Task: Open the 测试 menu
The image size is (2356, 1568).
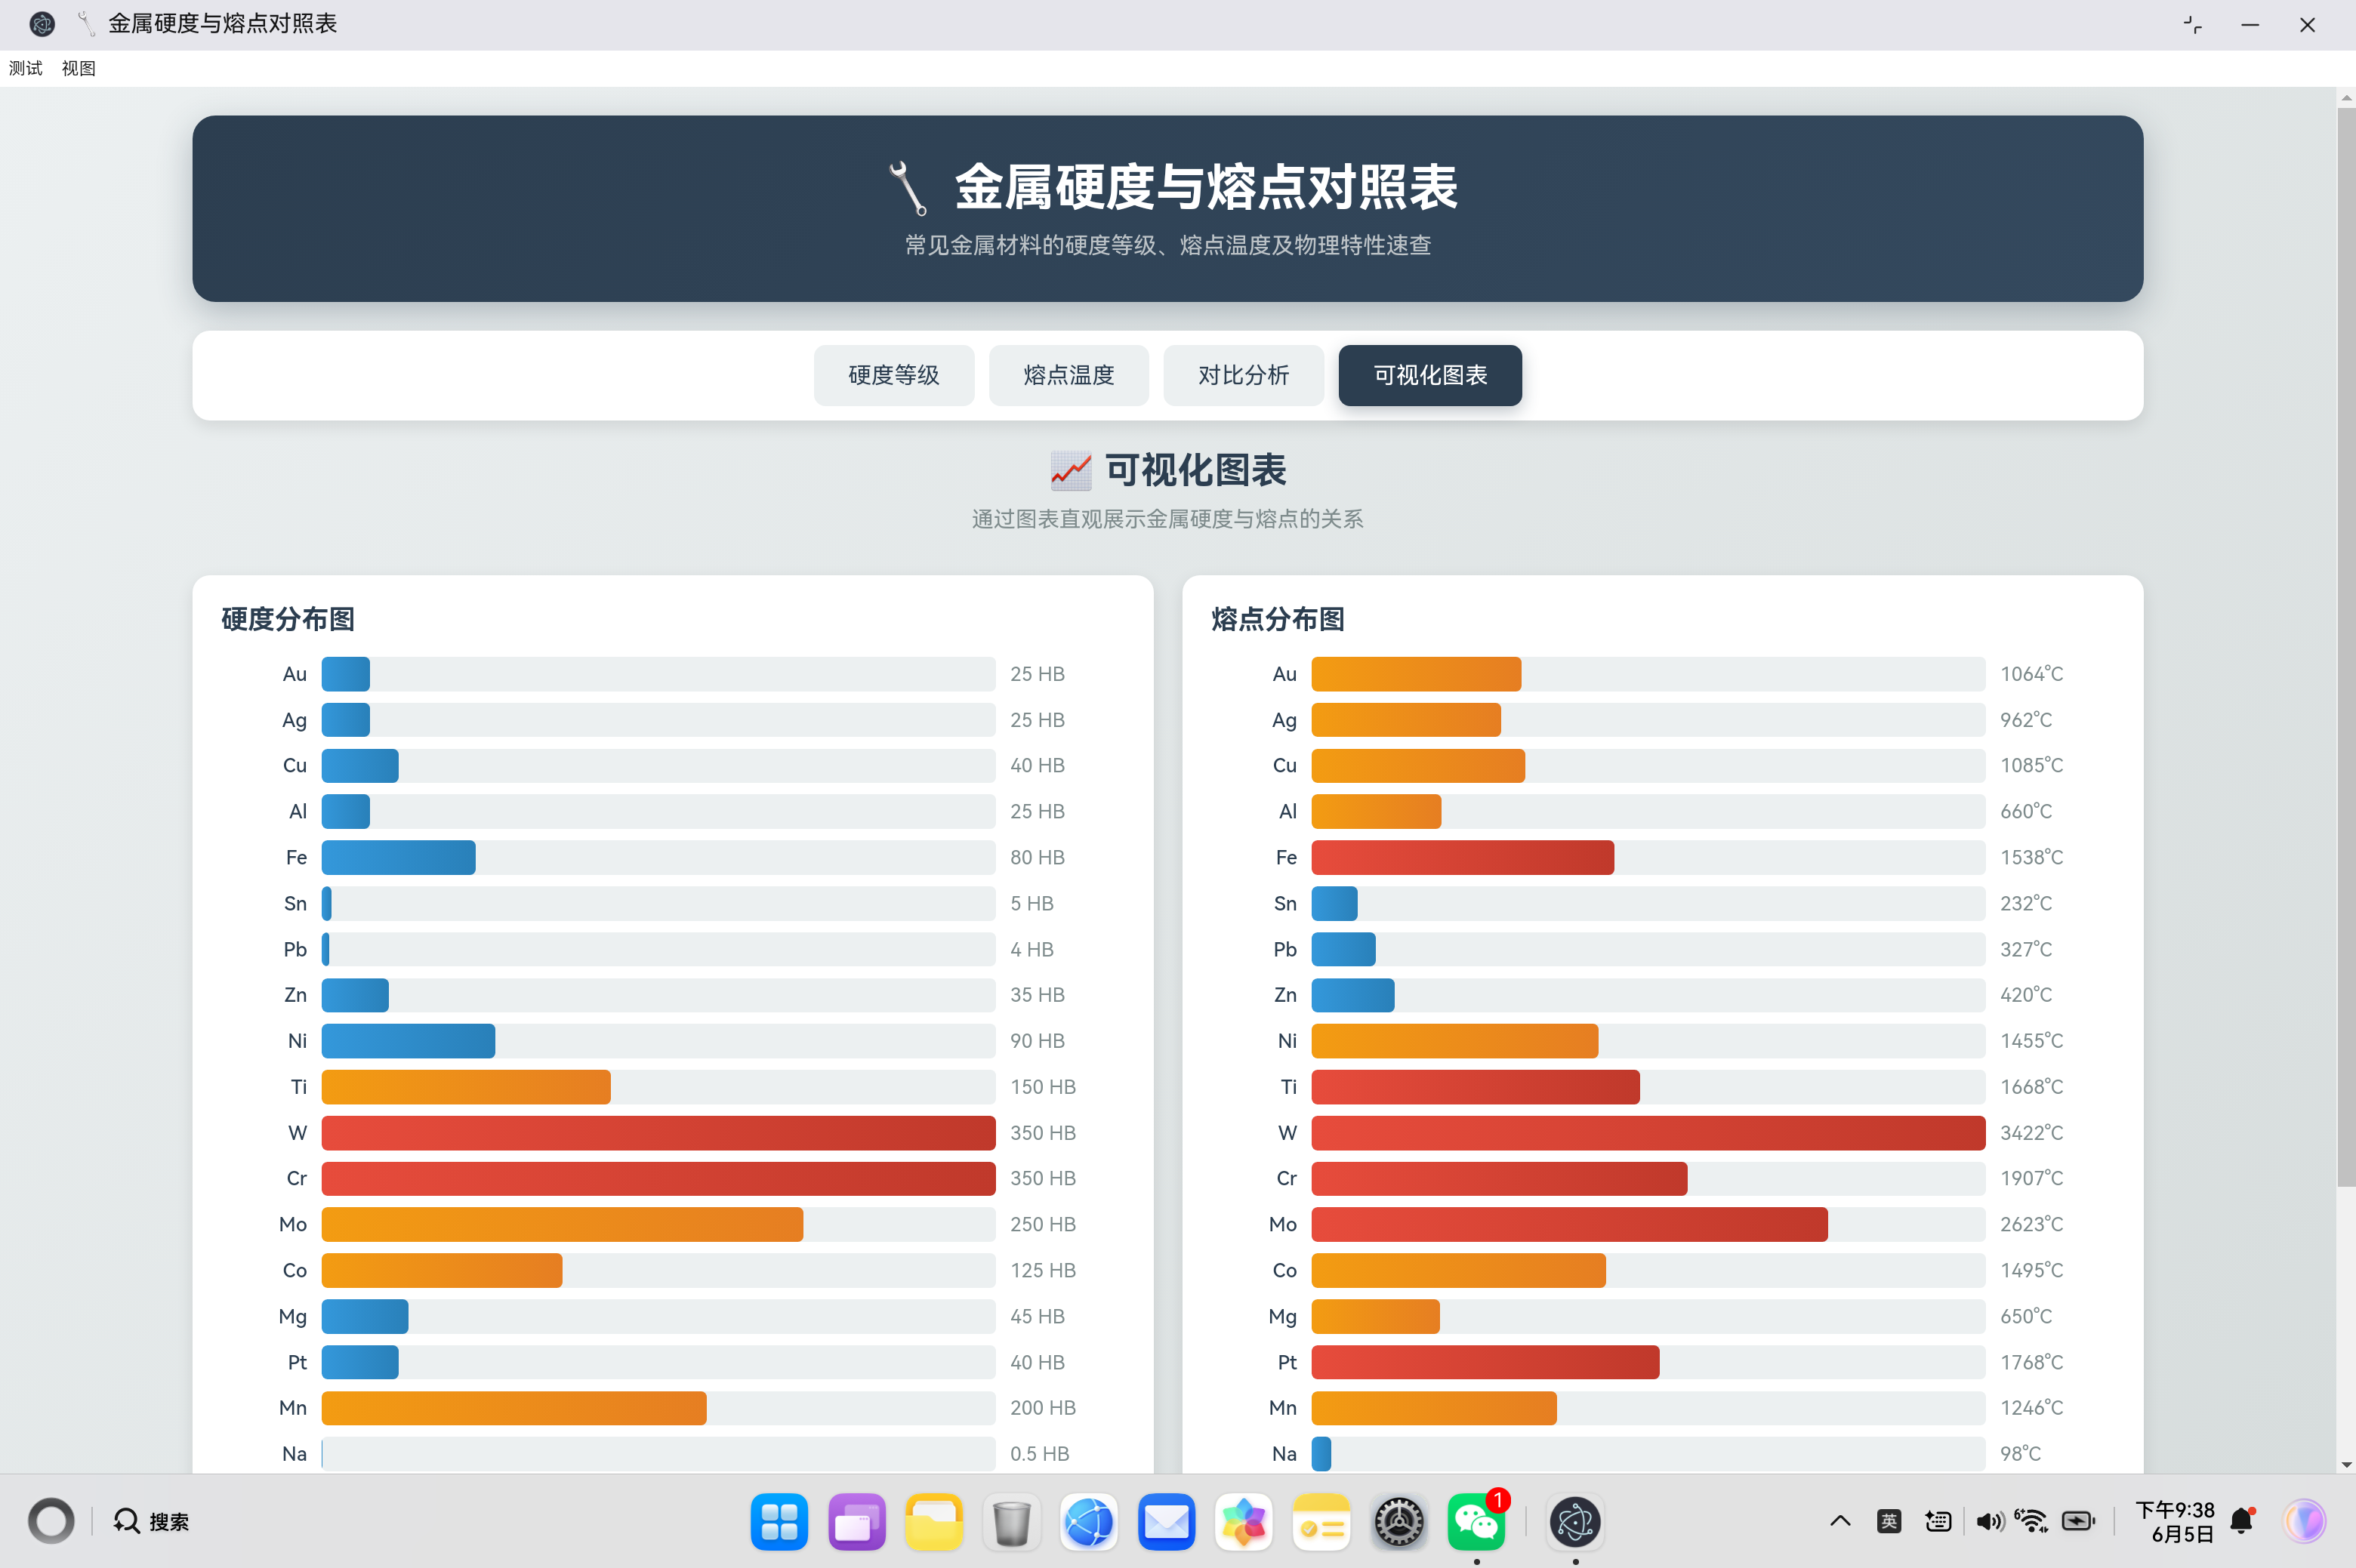Action: click(x=26, y=68)
